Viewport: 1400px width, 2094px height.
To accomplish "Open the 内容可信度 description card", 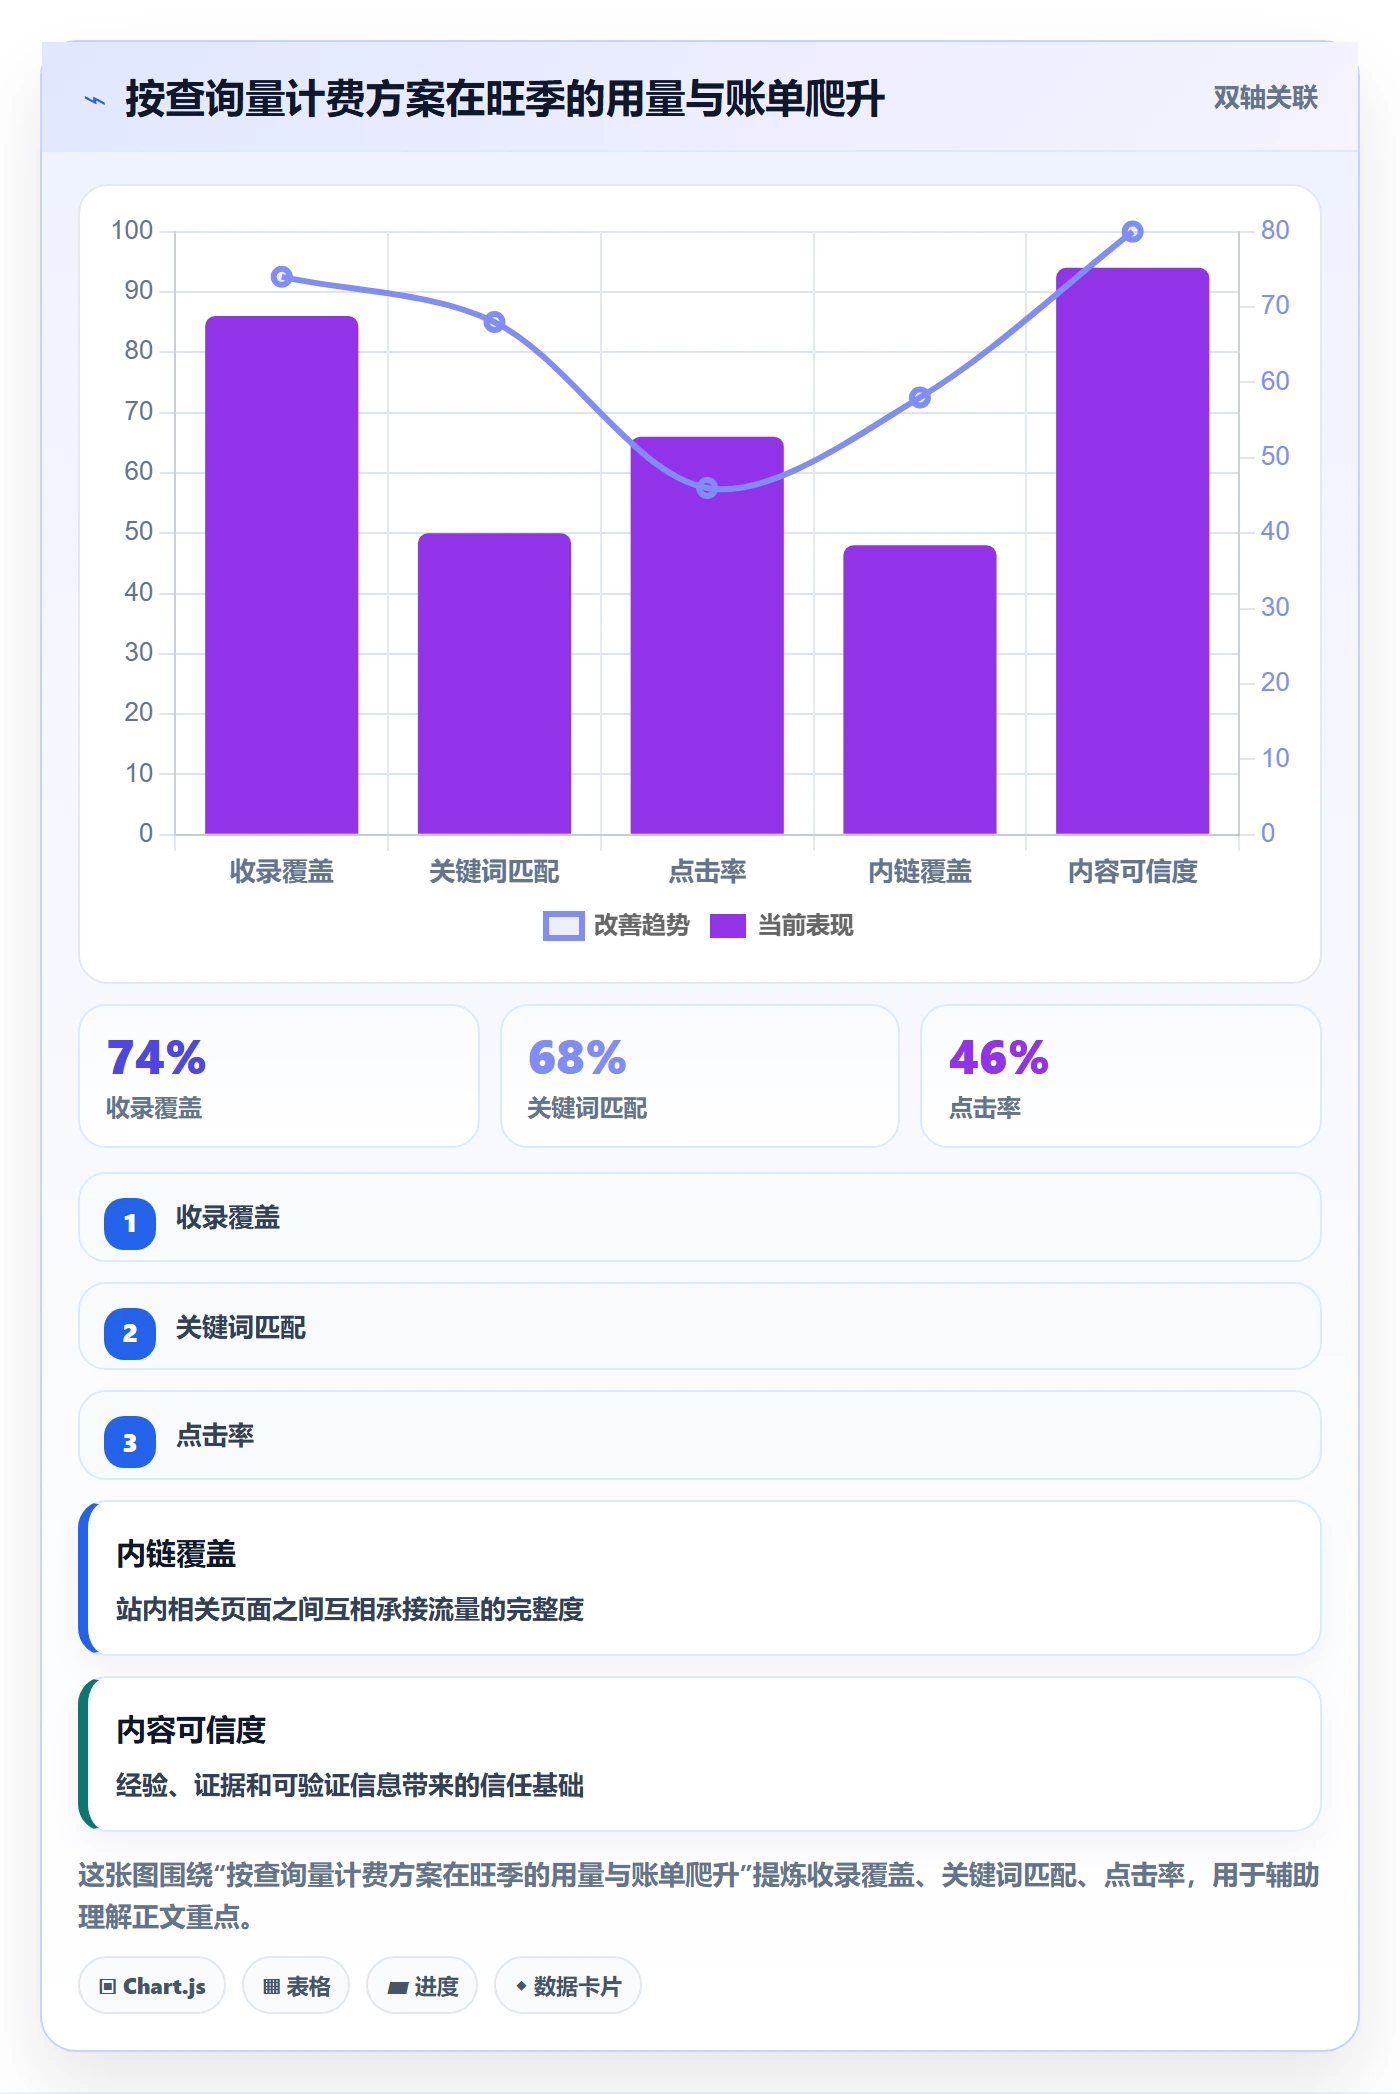I will tap(700, 1754).
